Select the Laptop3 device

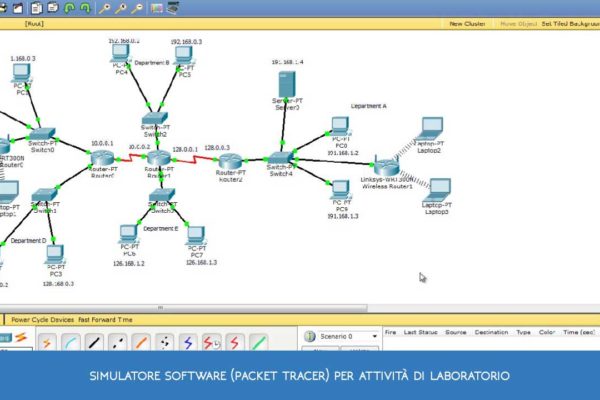[439, 190]
